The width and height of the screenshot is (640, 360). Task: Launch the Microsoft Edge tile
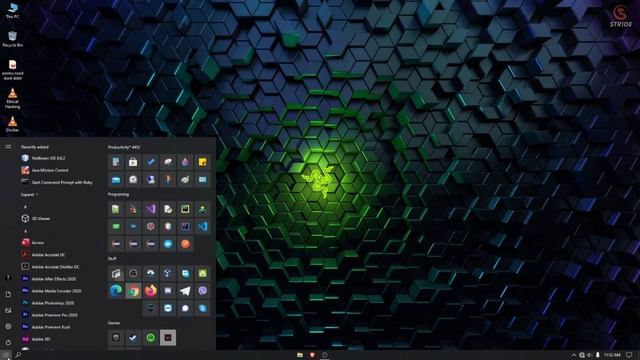pos(116,291)
